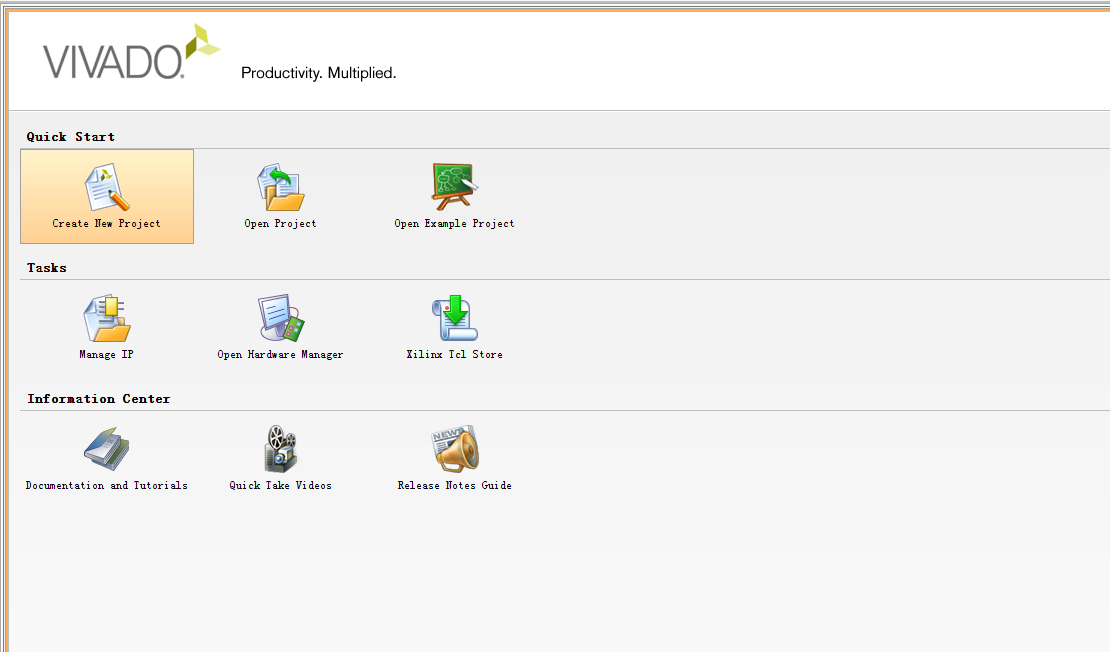Open Documentation and Tutorials book icon
Image resolution: width=1110 pixels, height=652 pixels.
click(107, 449)
